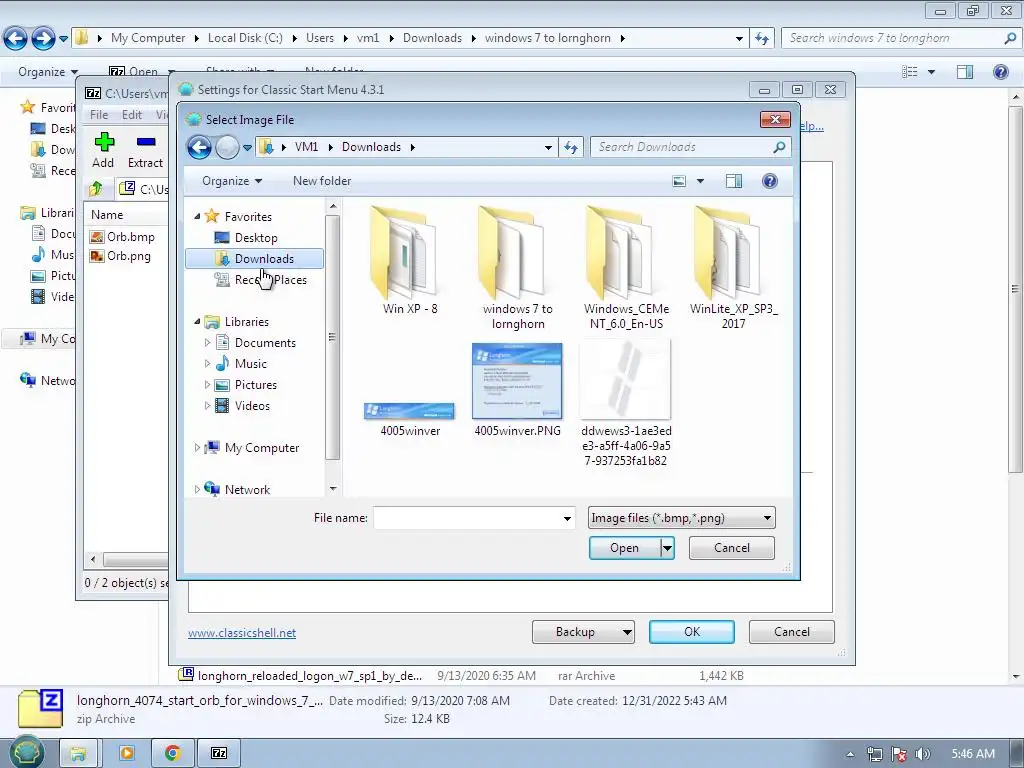Go back in Select Image File dialog
The image size is (1024, 768).
click(x=199, y=148)
